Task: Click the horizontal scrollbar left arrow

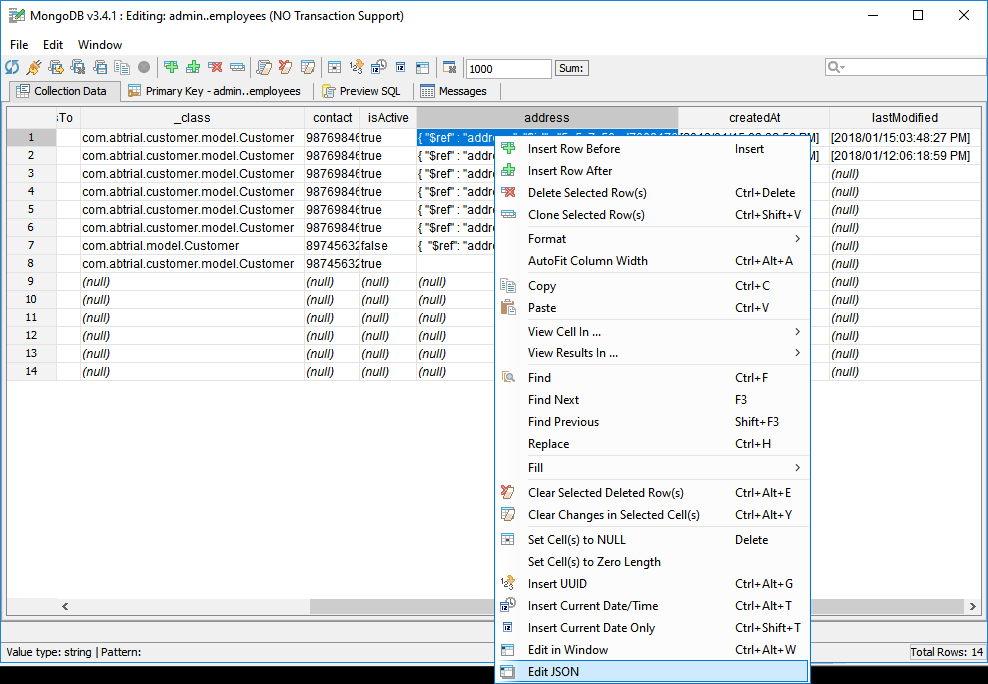Action: click(65, 607)
